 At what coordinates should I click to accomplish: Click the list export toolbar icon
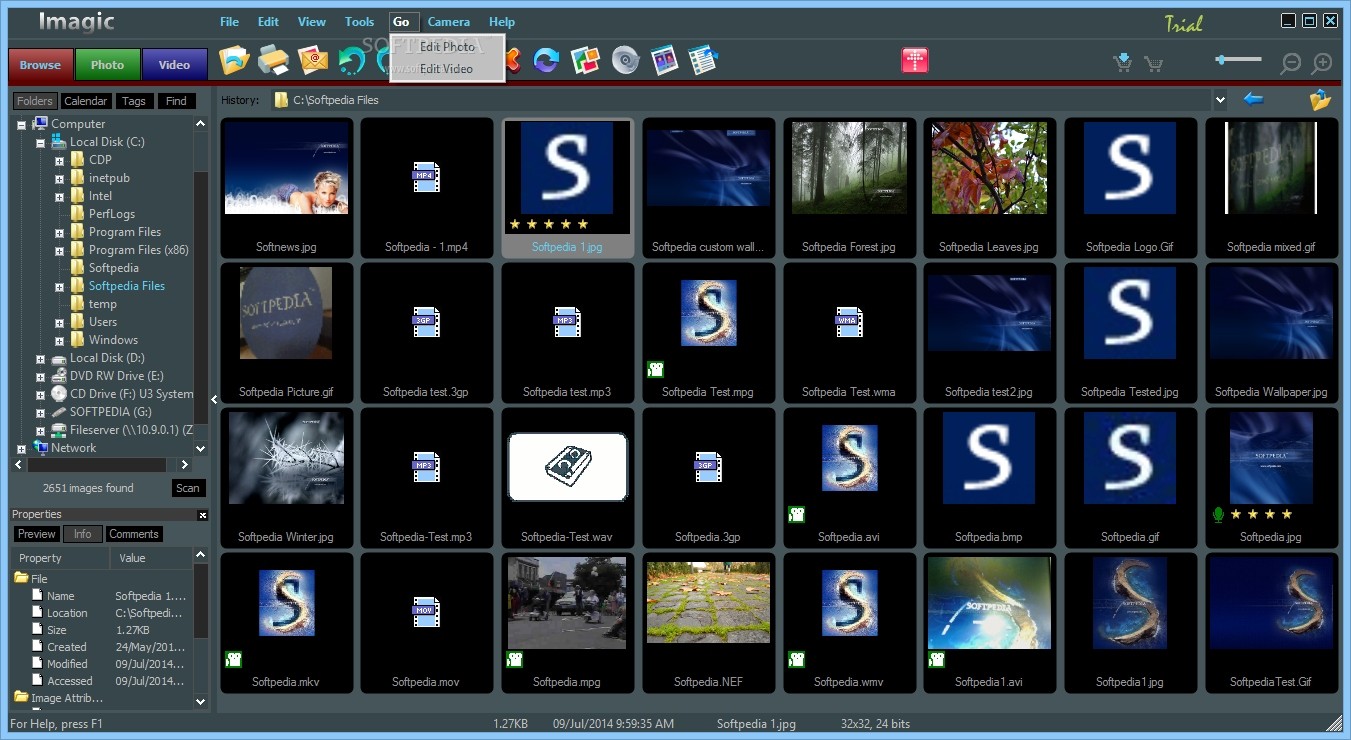(703, 61)
